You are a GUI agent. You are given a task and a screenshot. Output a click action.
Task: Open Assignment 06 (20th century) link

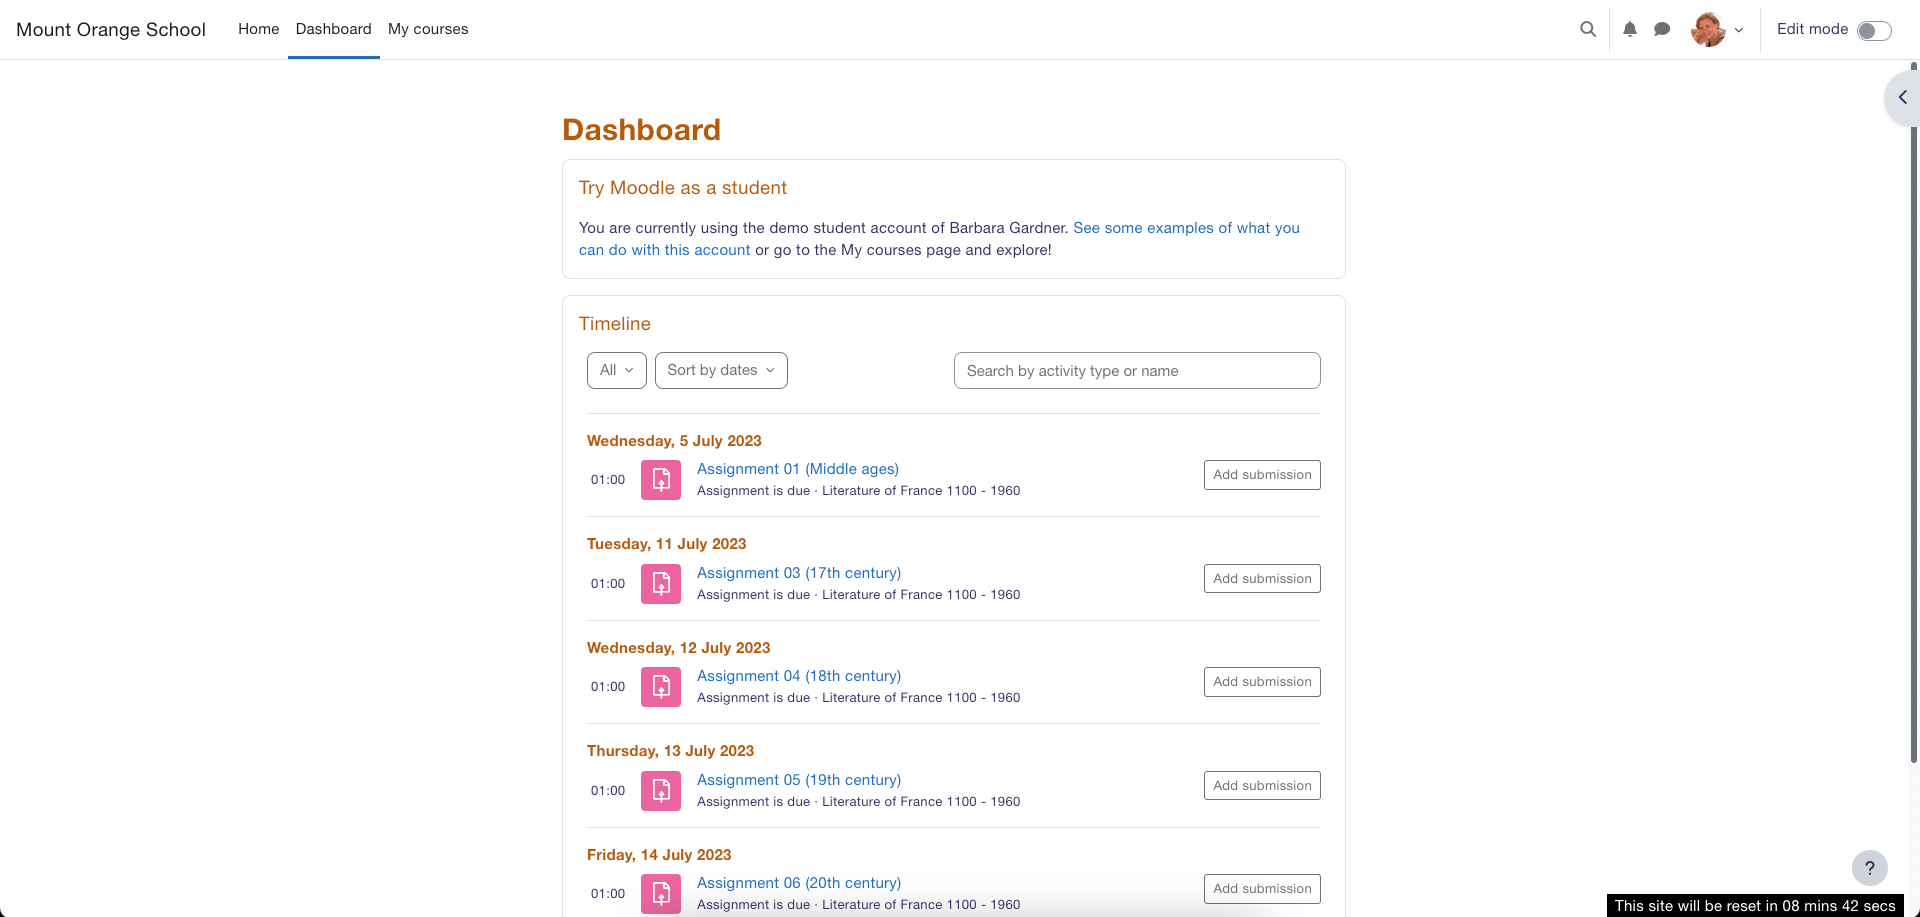coord(799,883)
